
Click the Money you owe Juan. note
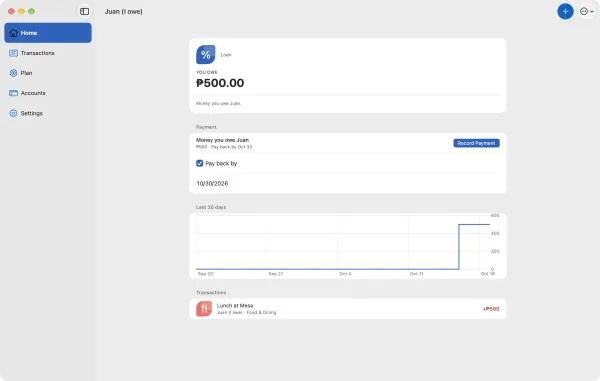218,103
